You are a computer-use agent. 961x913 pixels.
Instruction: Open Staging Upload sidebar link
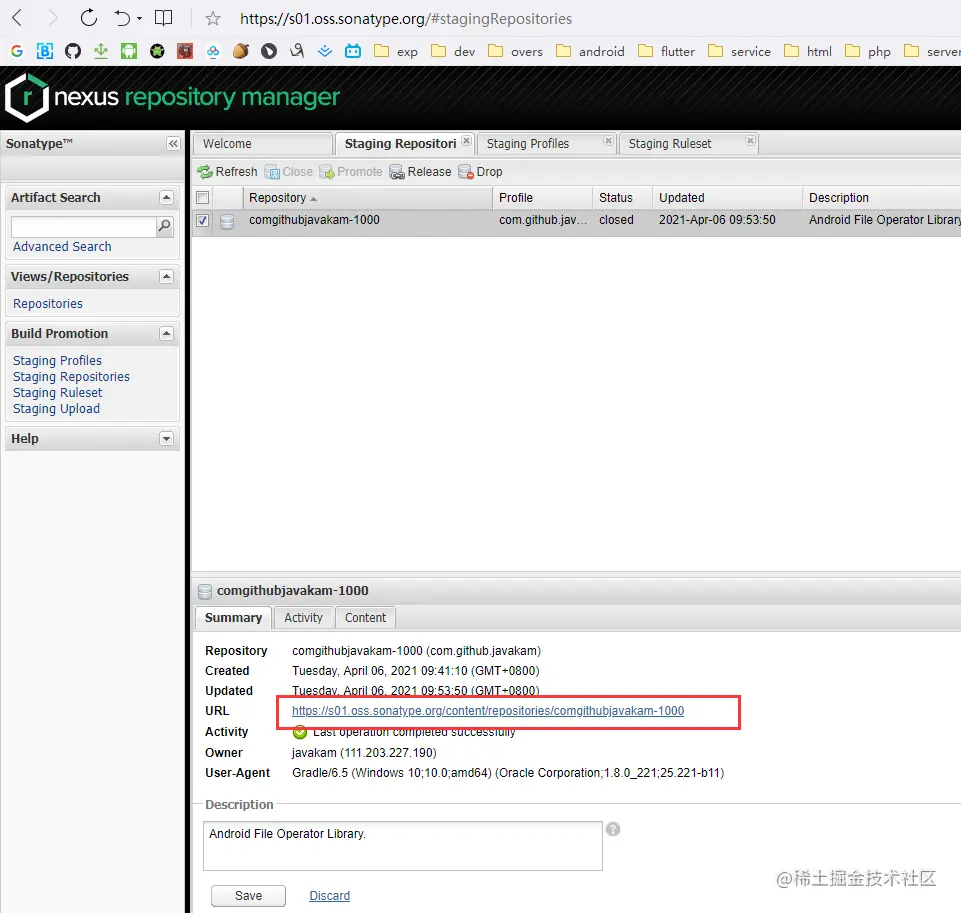coord(56,408)
